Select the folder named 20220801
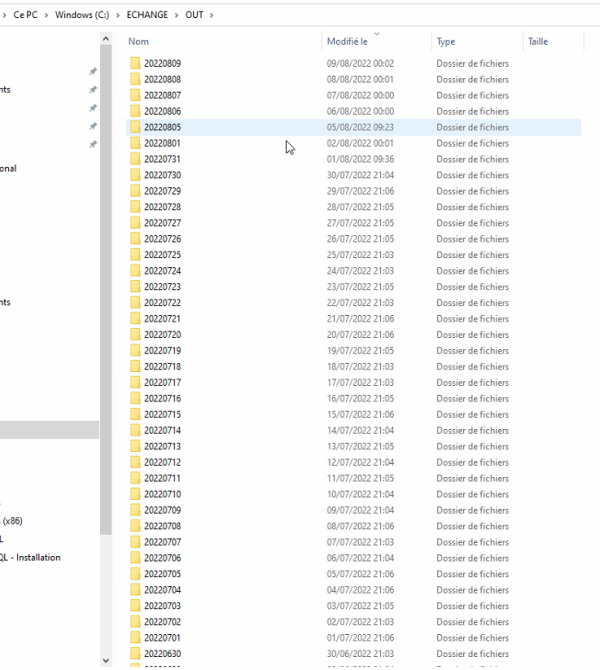The image size is (600, 670). click(x=162, y=144)
